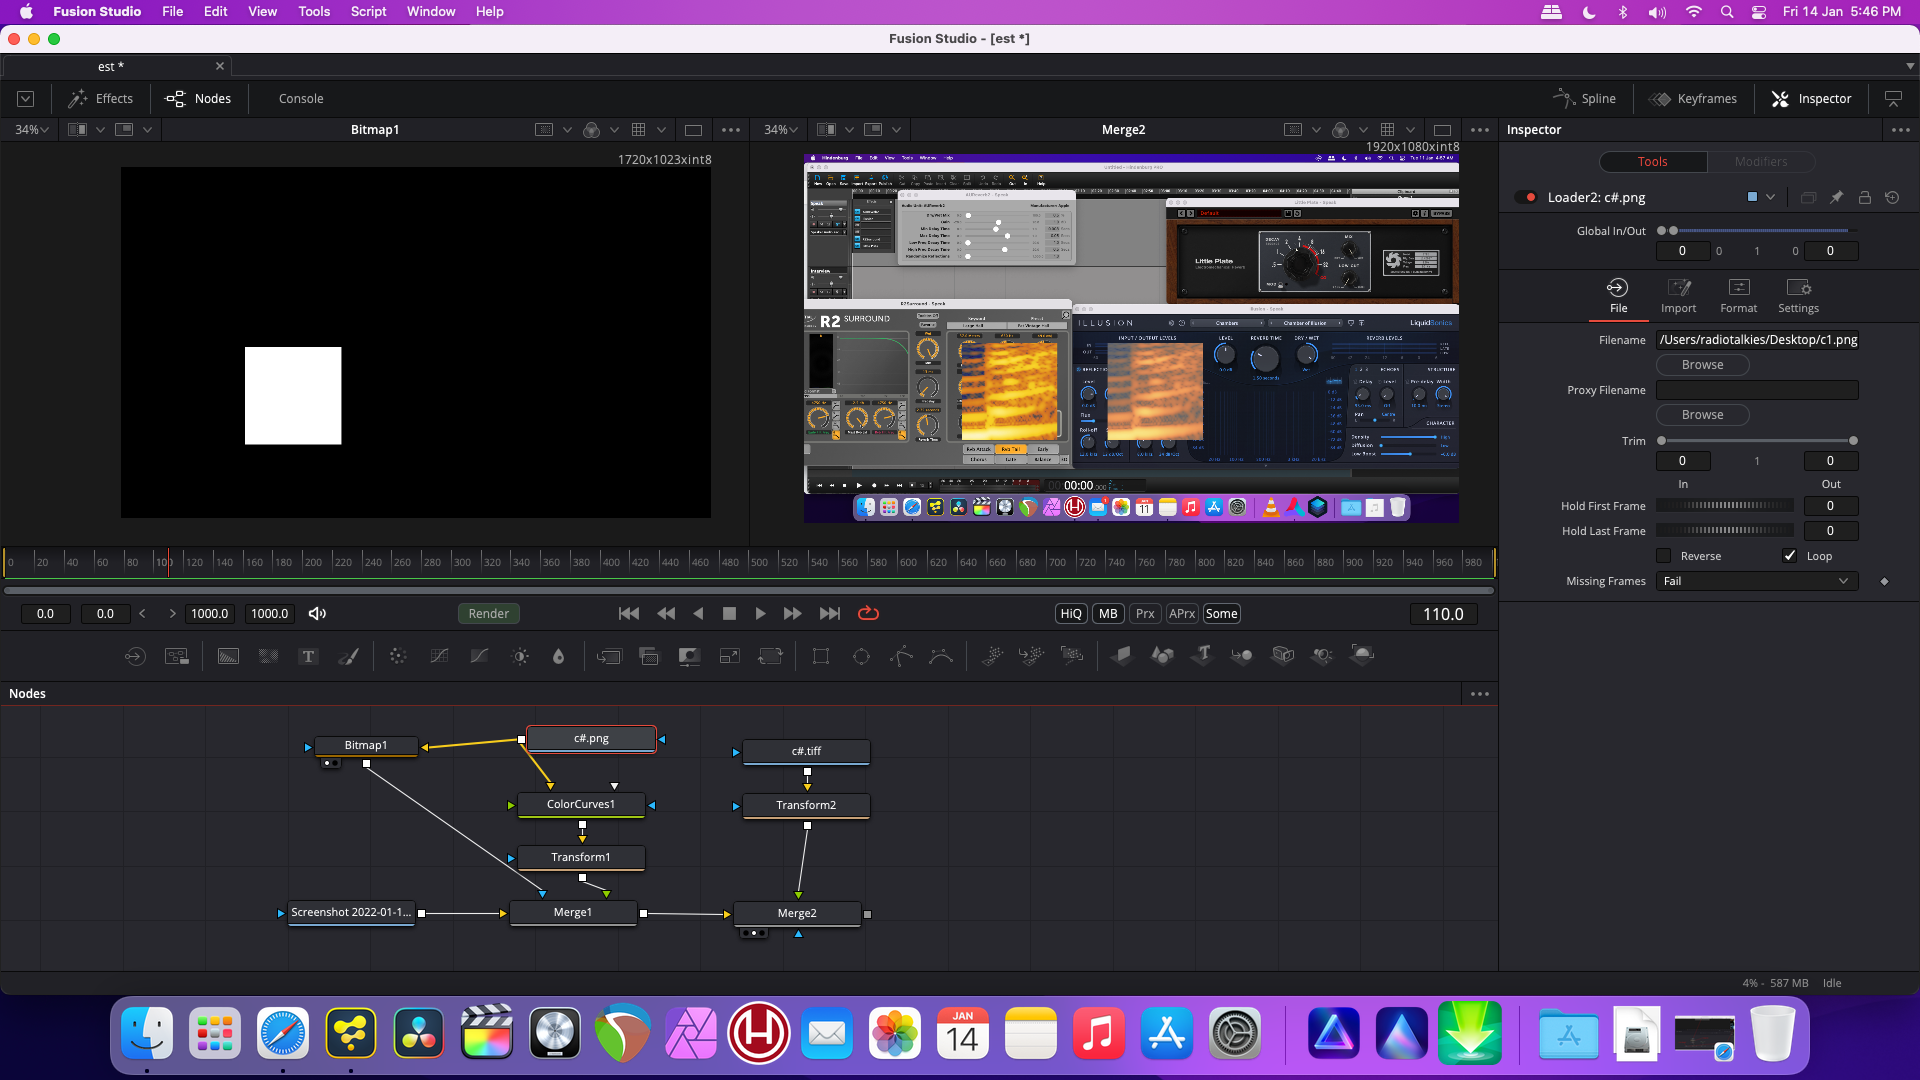Add a Color Corrector node from the toolbar
The width and height of the screenshot is (1920, 1080).
point(398,656)
